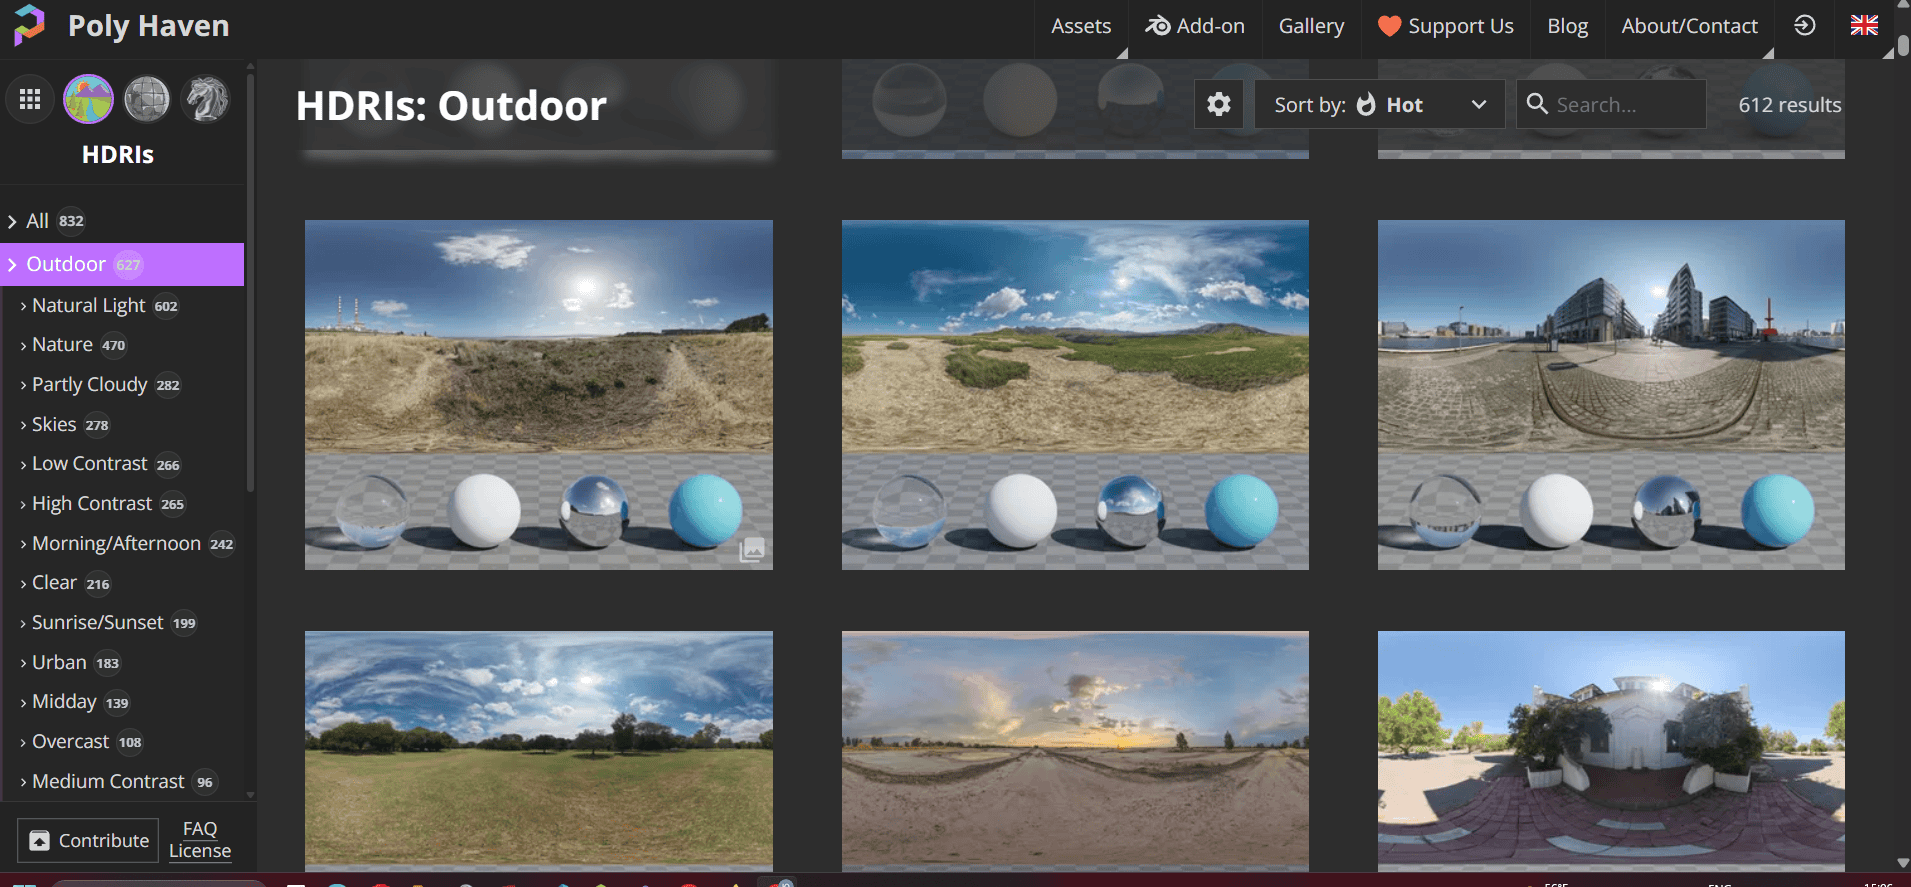
Task: Go to the Gallery page
Action: pos(1311,26)
